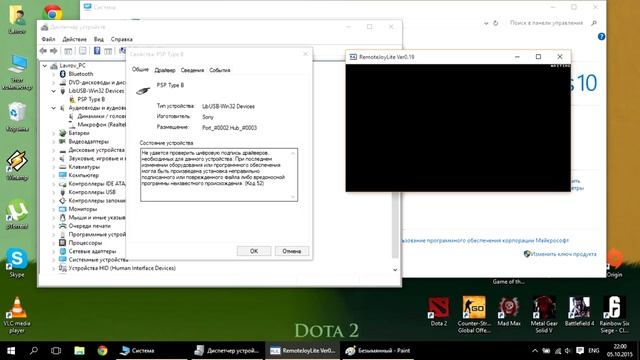Click the blue Help toolbar icon in Device Manager
Image resolution: width=640 pixels, height=360 pixels.
97,51
